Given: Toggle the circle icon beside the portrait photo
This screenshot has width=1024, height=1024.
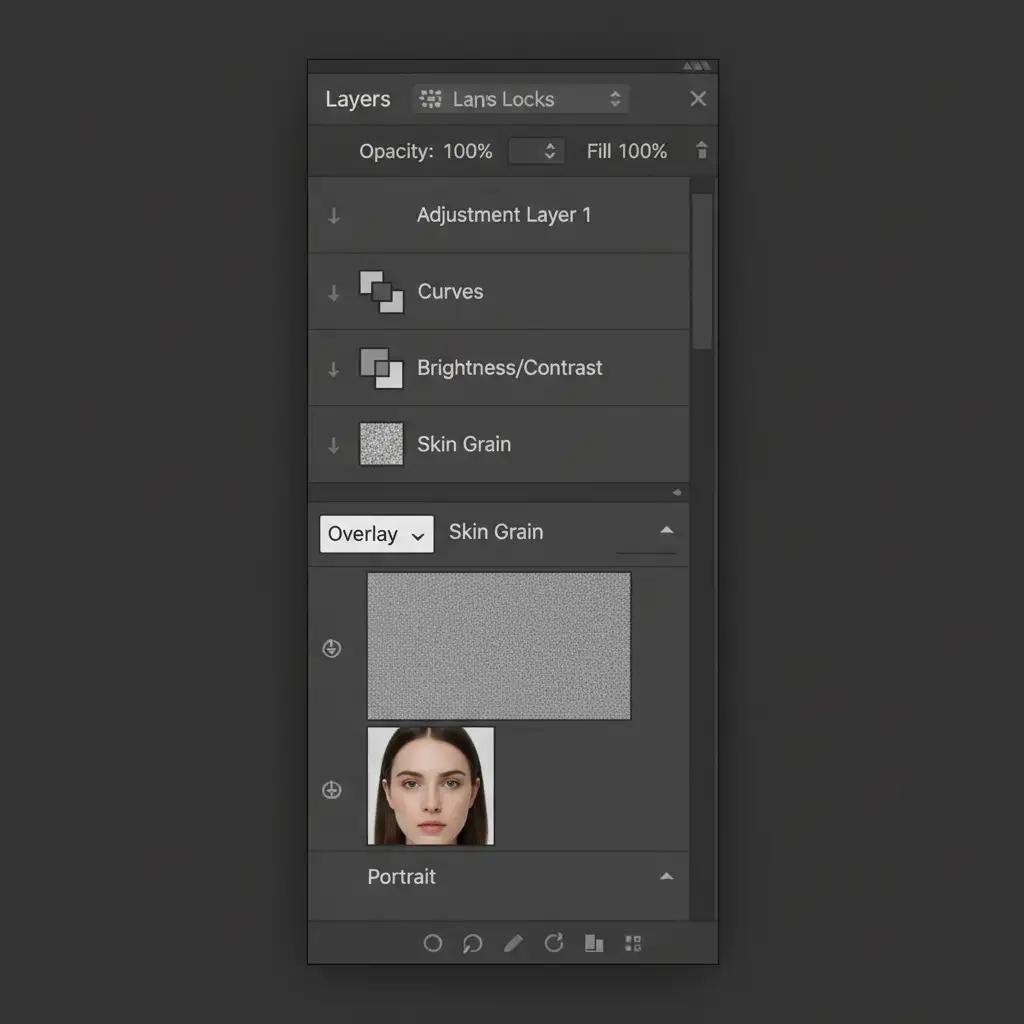Looking at the screenshot, I should coord(332,791).
